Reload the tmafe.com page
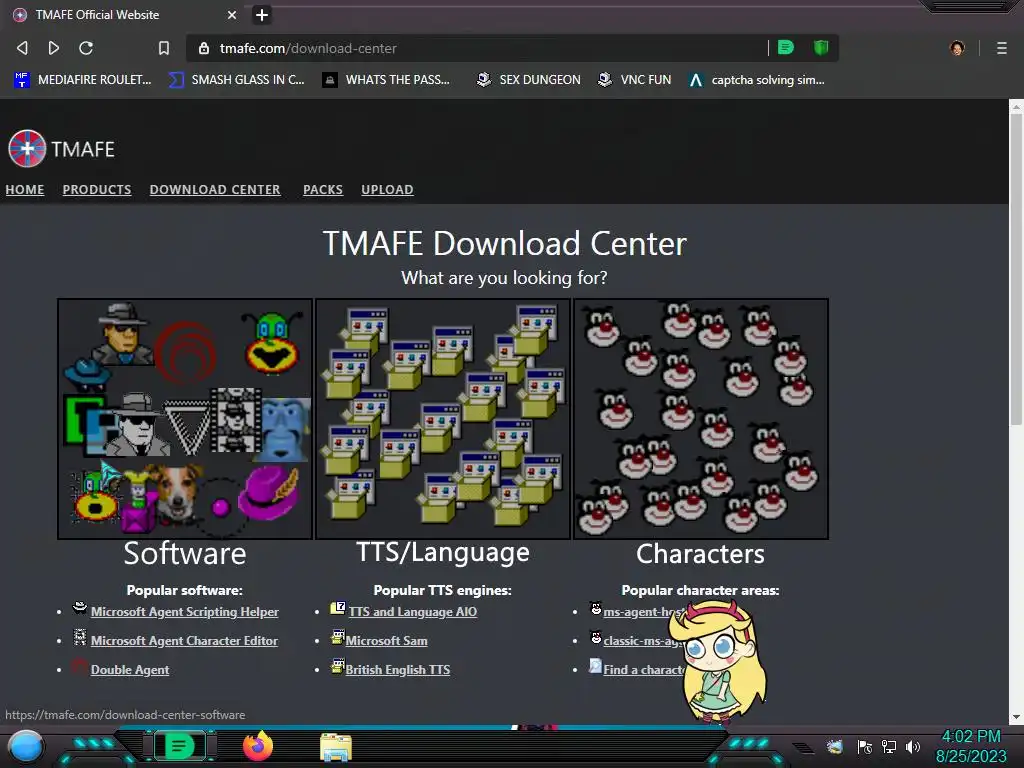The image size is (1024, 768). (x=86, y=48)
